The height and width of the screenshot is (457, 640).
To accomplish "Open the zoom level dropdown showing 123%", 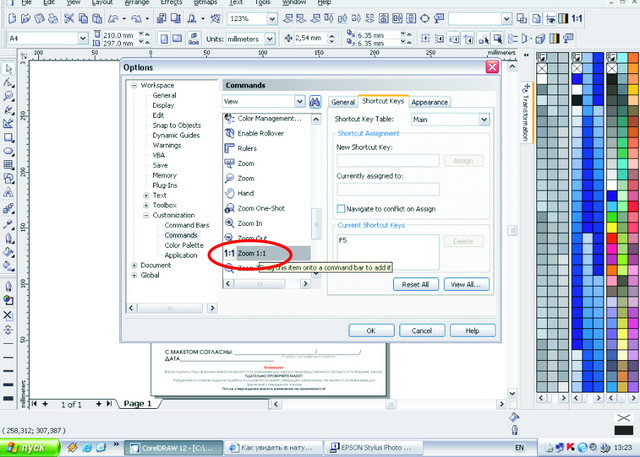I will (272, 18).
